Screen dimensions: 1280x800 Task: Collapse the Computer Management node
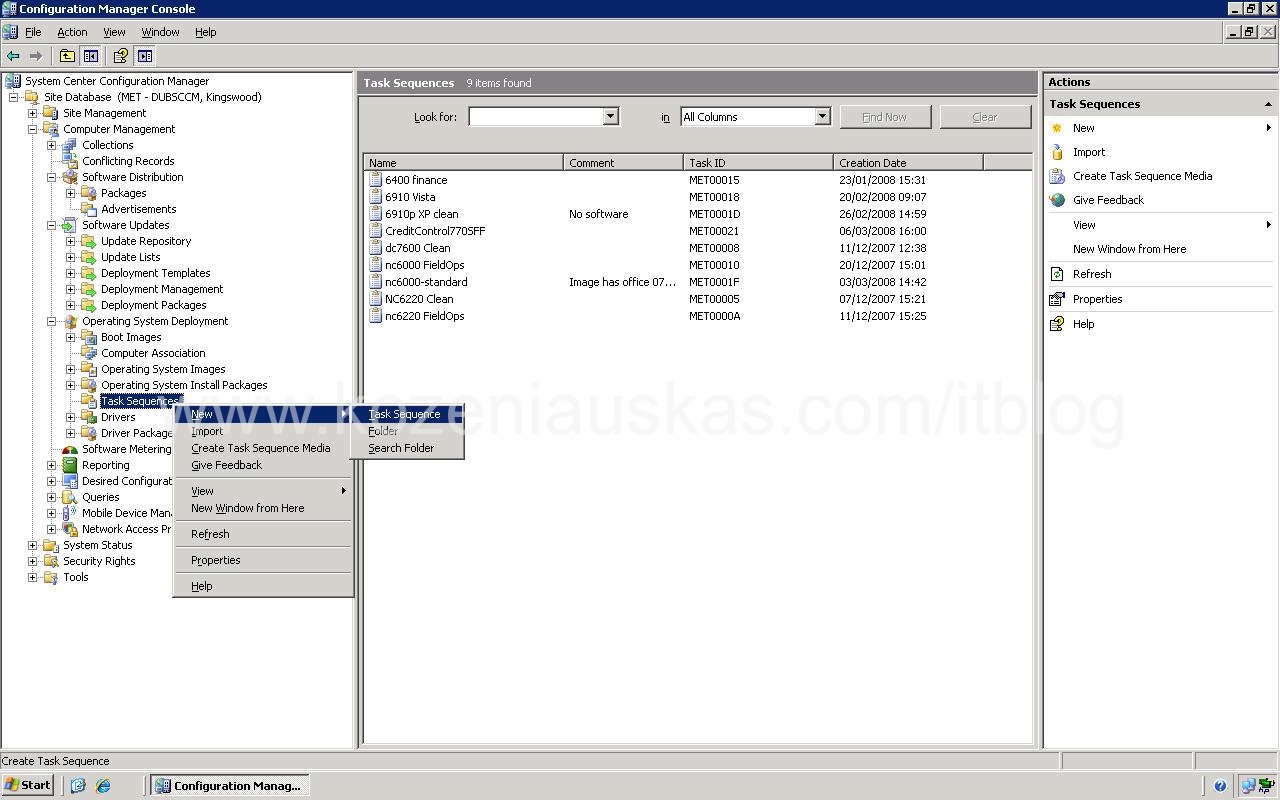point(33,129)
